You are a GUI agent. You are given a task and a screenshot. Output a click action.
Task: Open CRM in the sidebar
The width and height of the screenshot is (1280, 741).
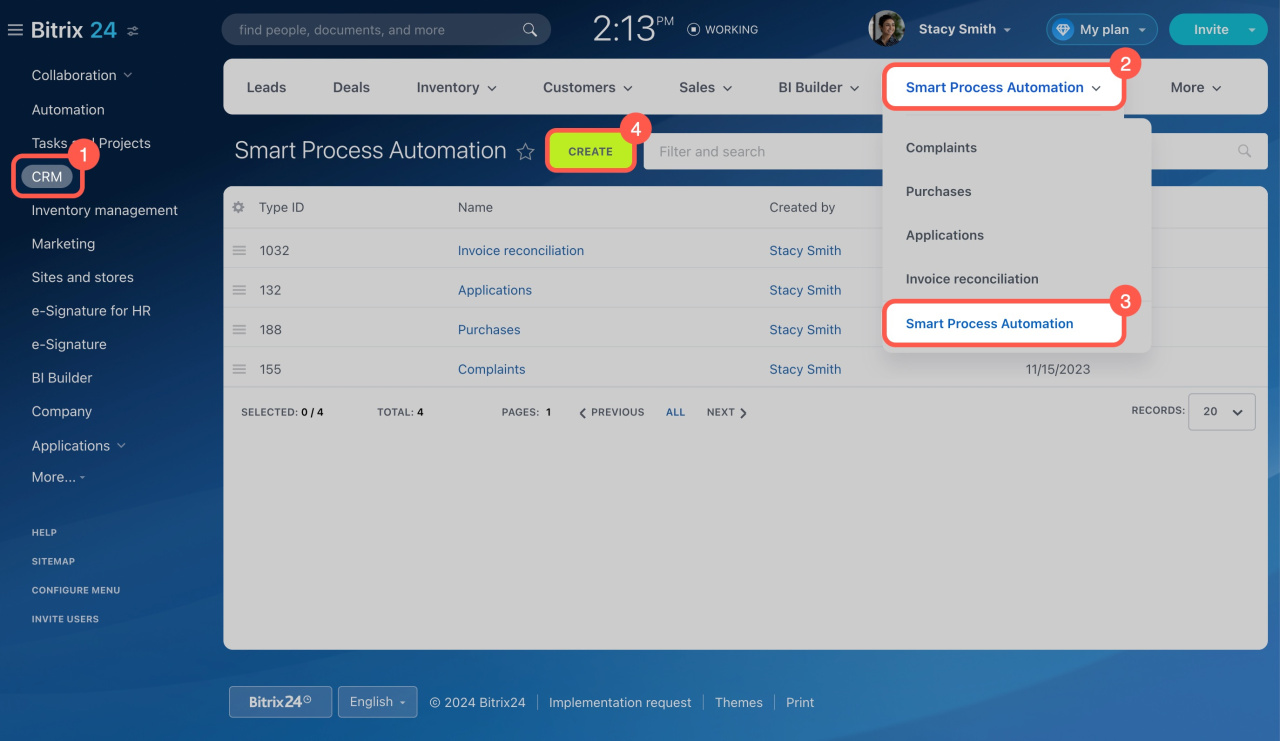pos(47,177)
